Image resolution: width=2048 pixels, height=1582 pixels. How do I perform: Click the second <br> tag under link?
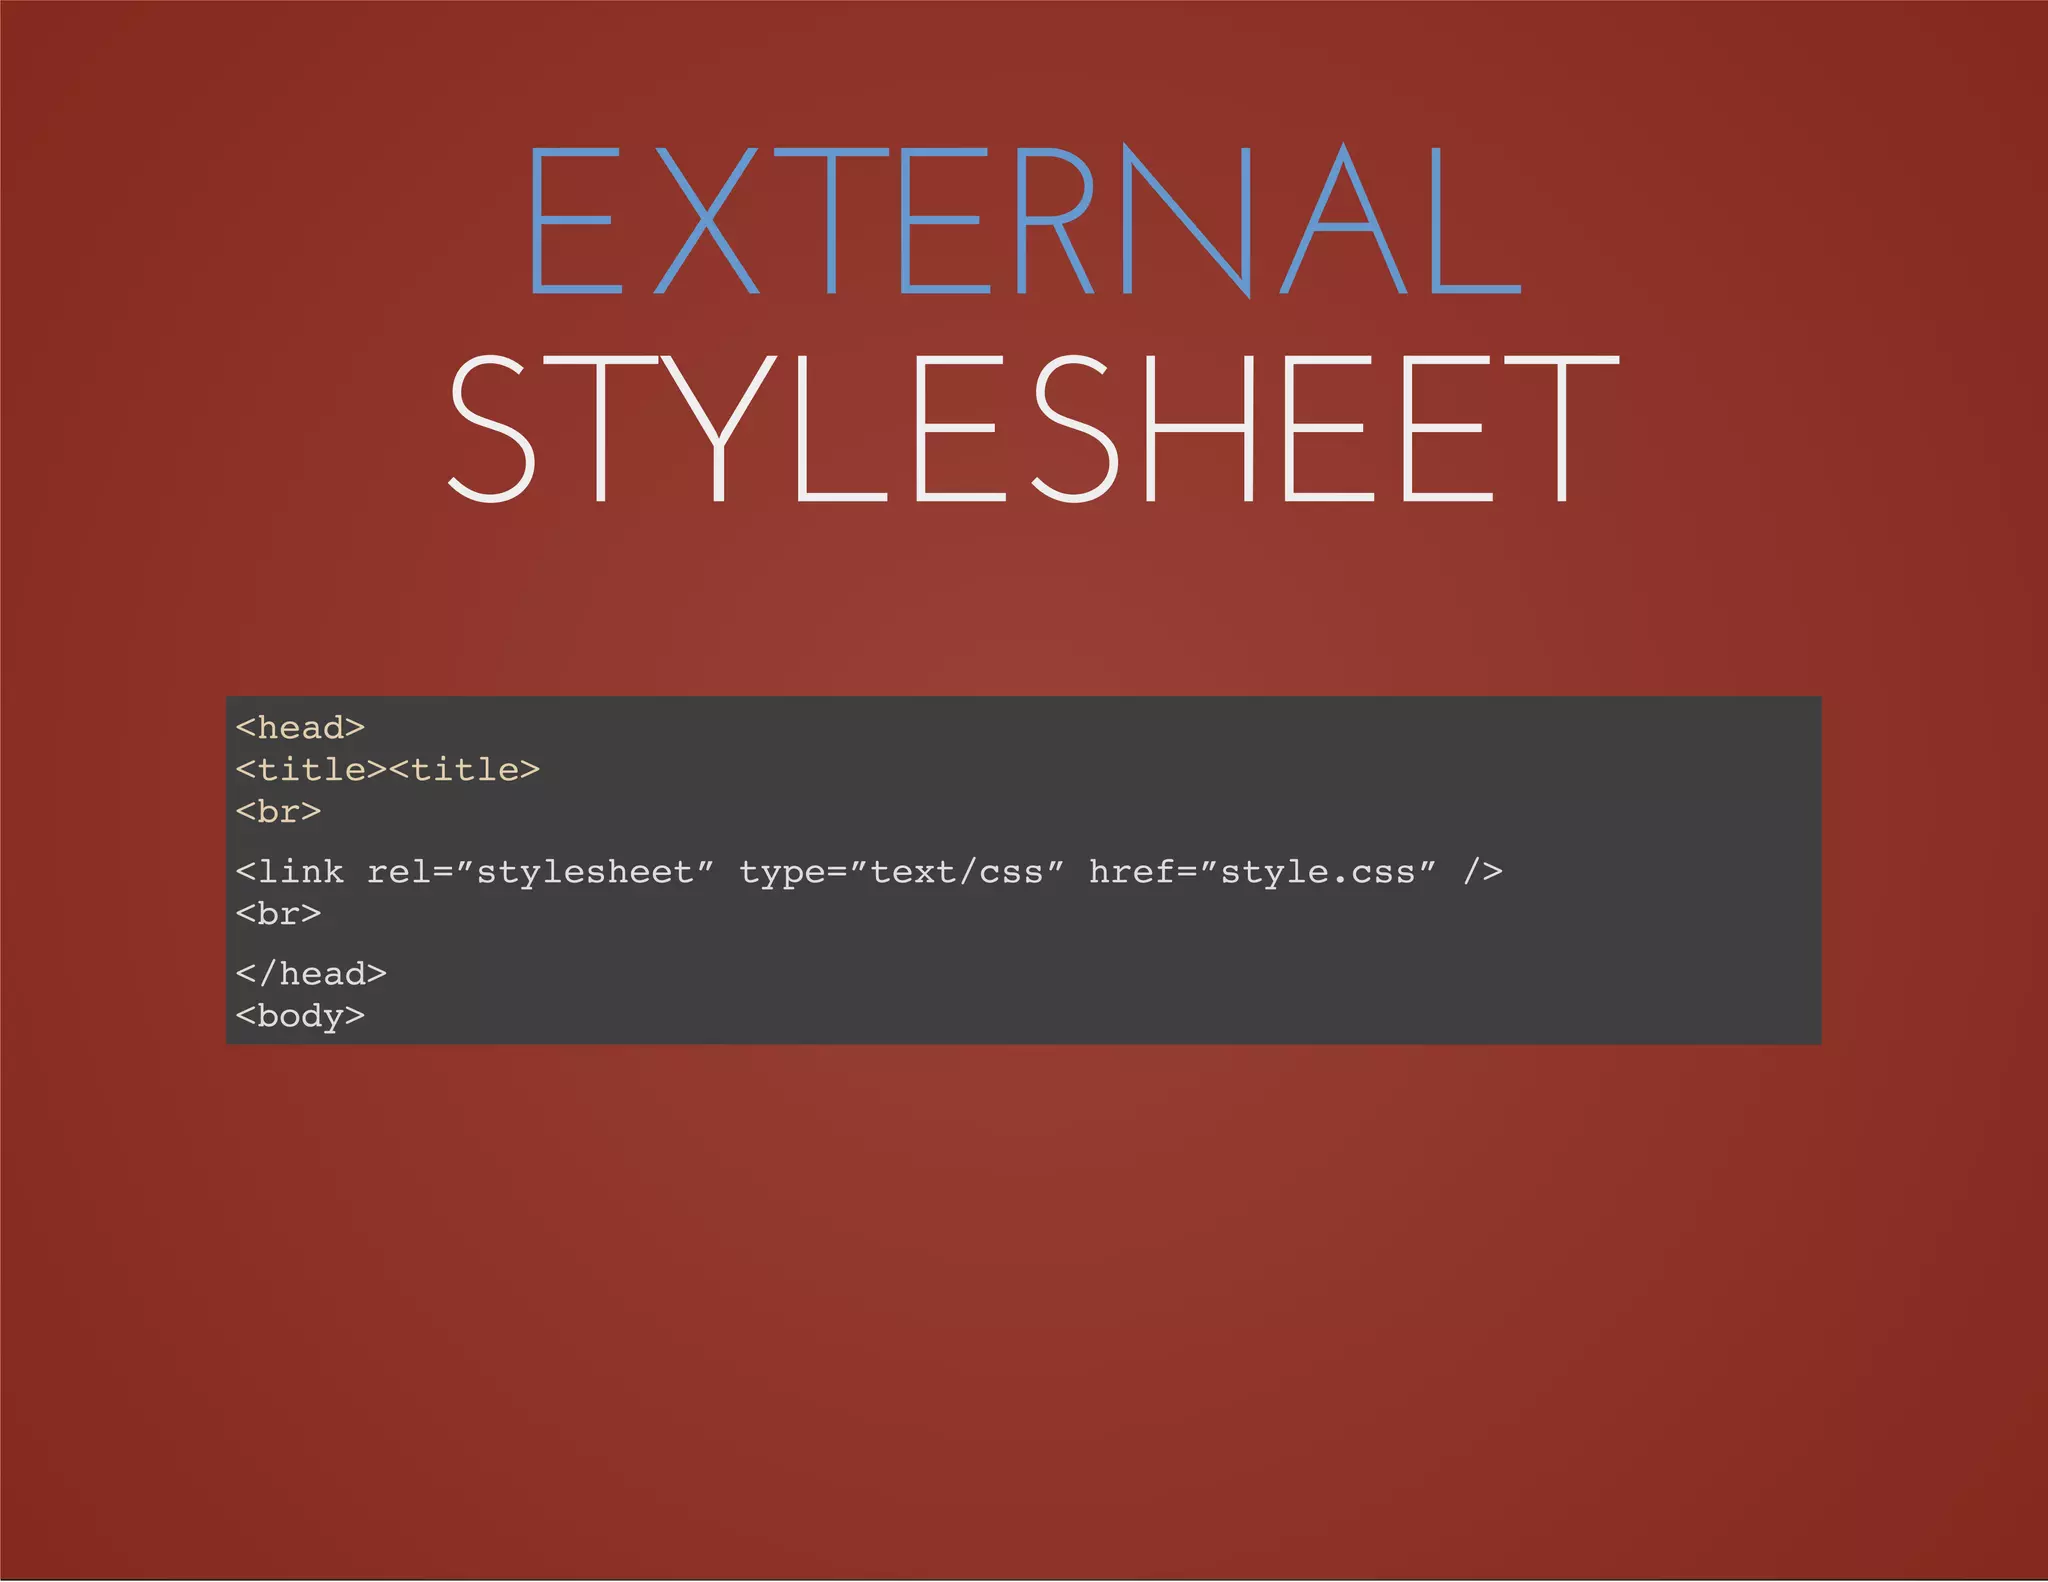click(278, 914)
